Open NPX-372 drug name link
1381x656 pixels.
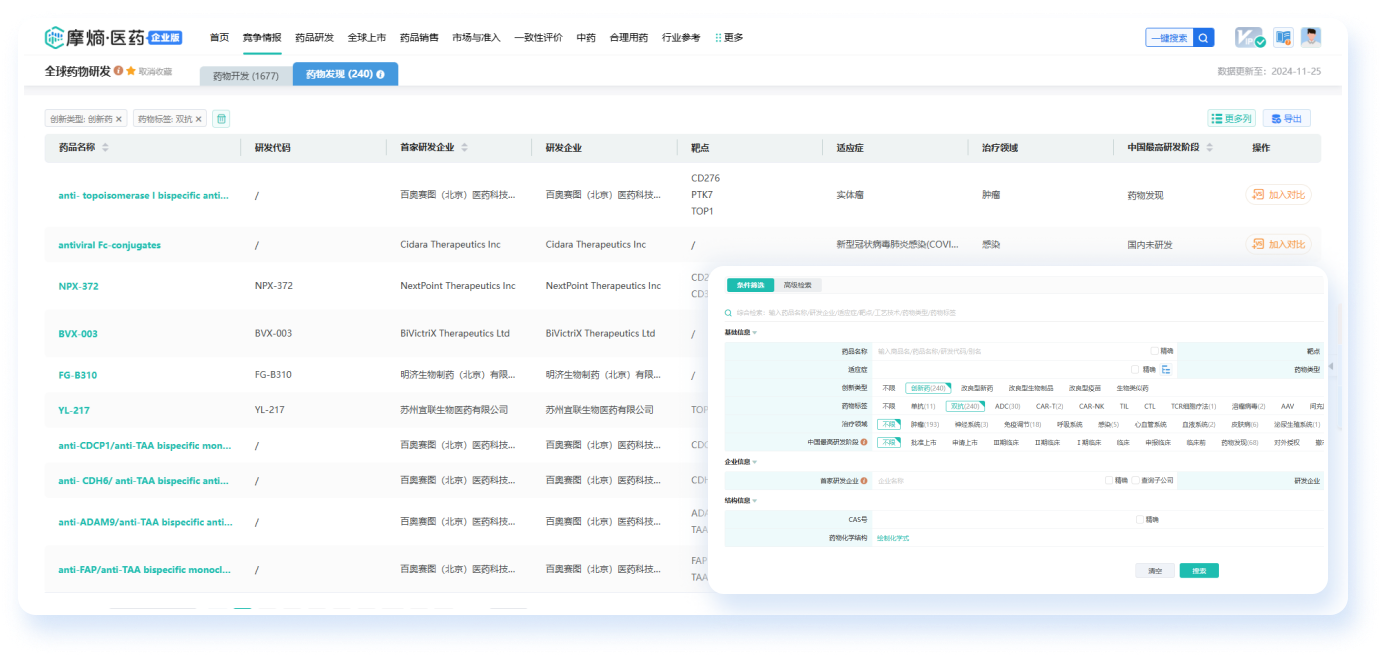(x=79, y=286)
